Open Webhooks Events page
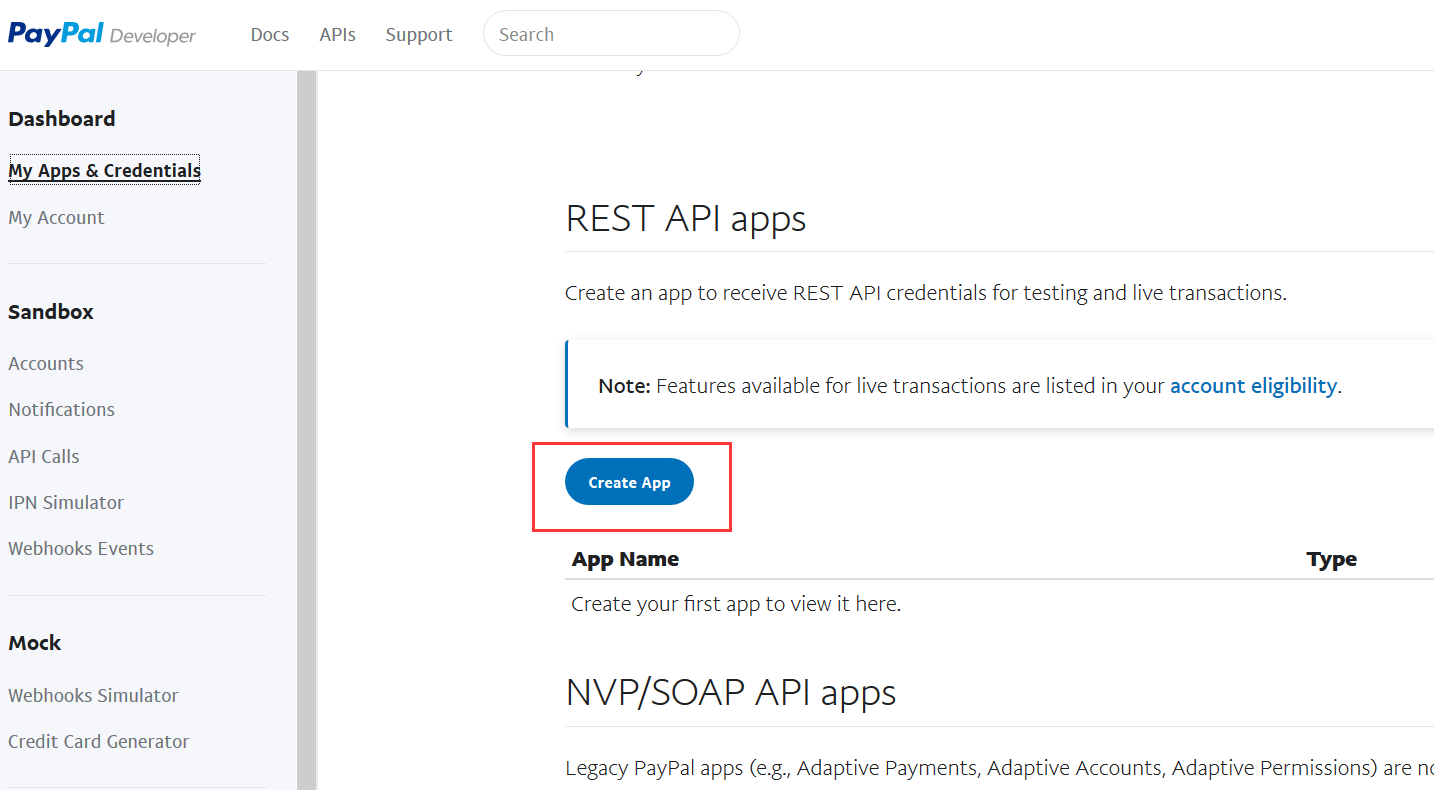 pyautogui.click(x=81, y=549)
